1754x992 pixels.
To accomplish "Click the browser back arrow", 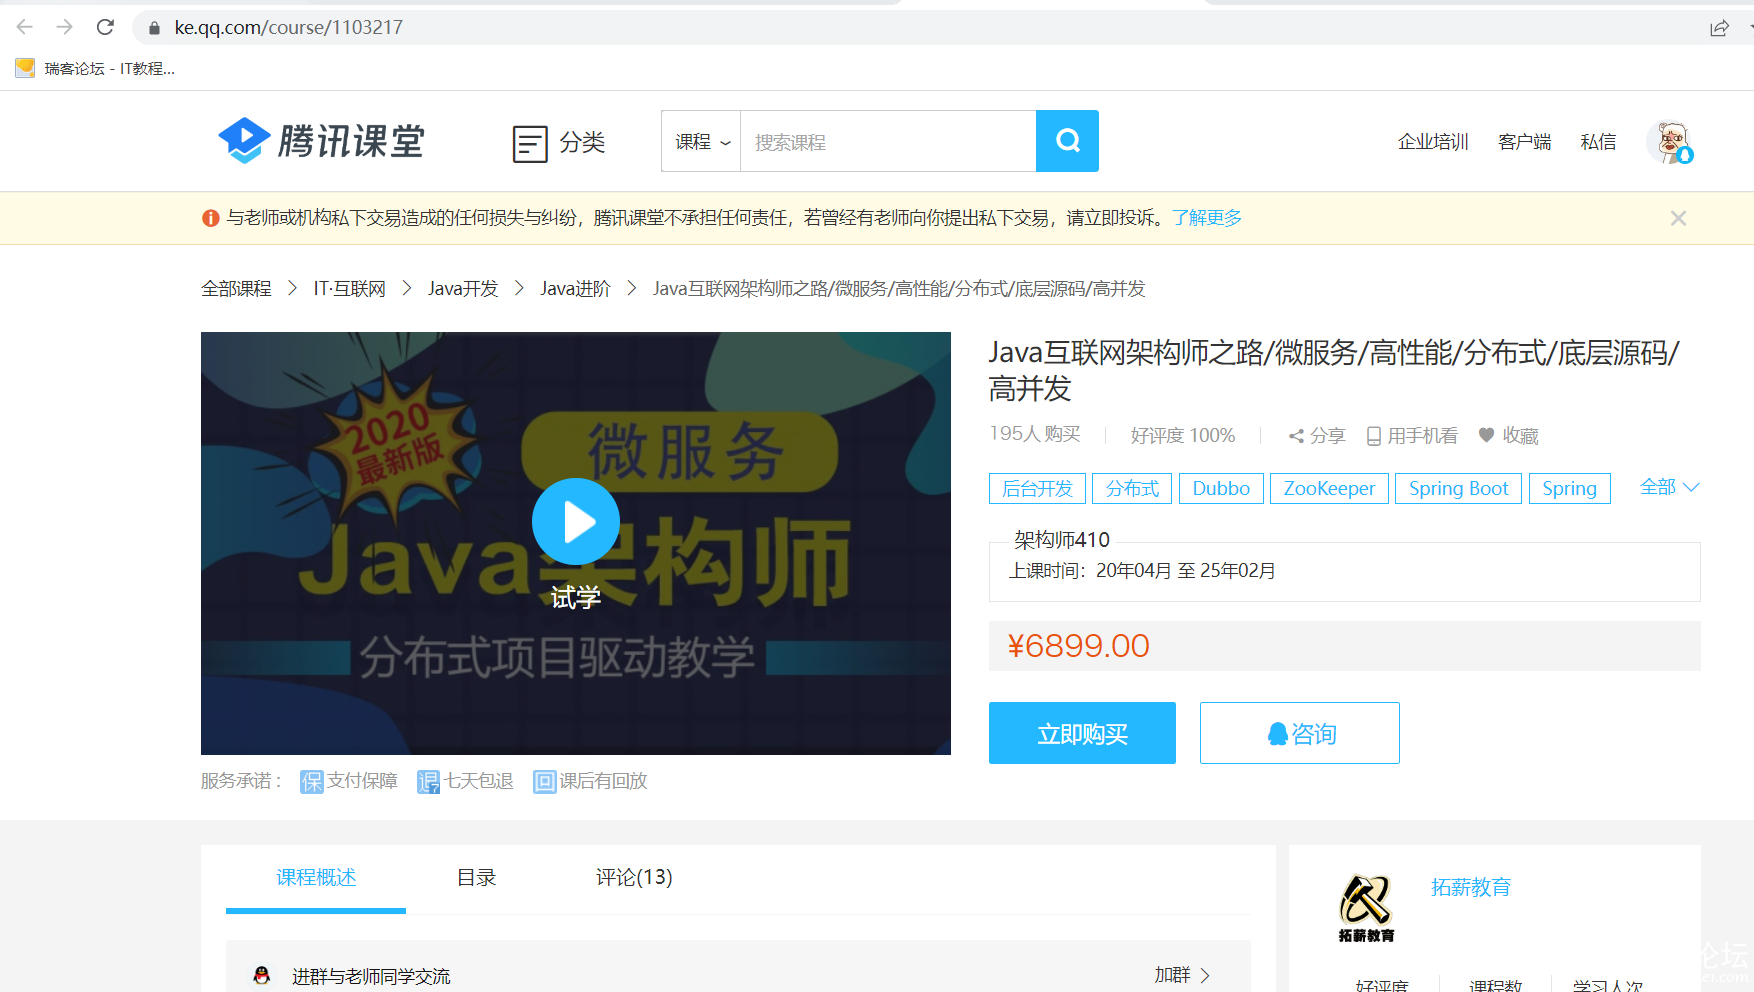I will point(25,27).
